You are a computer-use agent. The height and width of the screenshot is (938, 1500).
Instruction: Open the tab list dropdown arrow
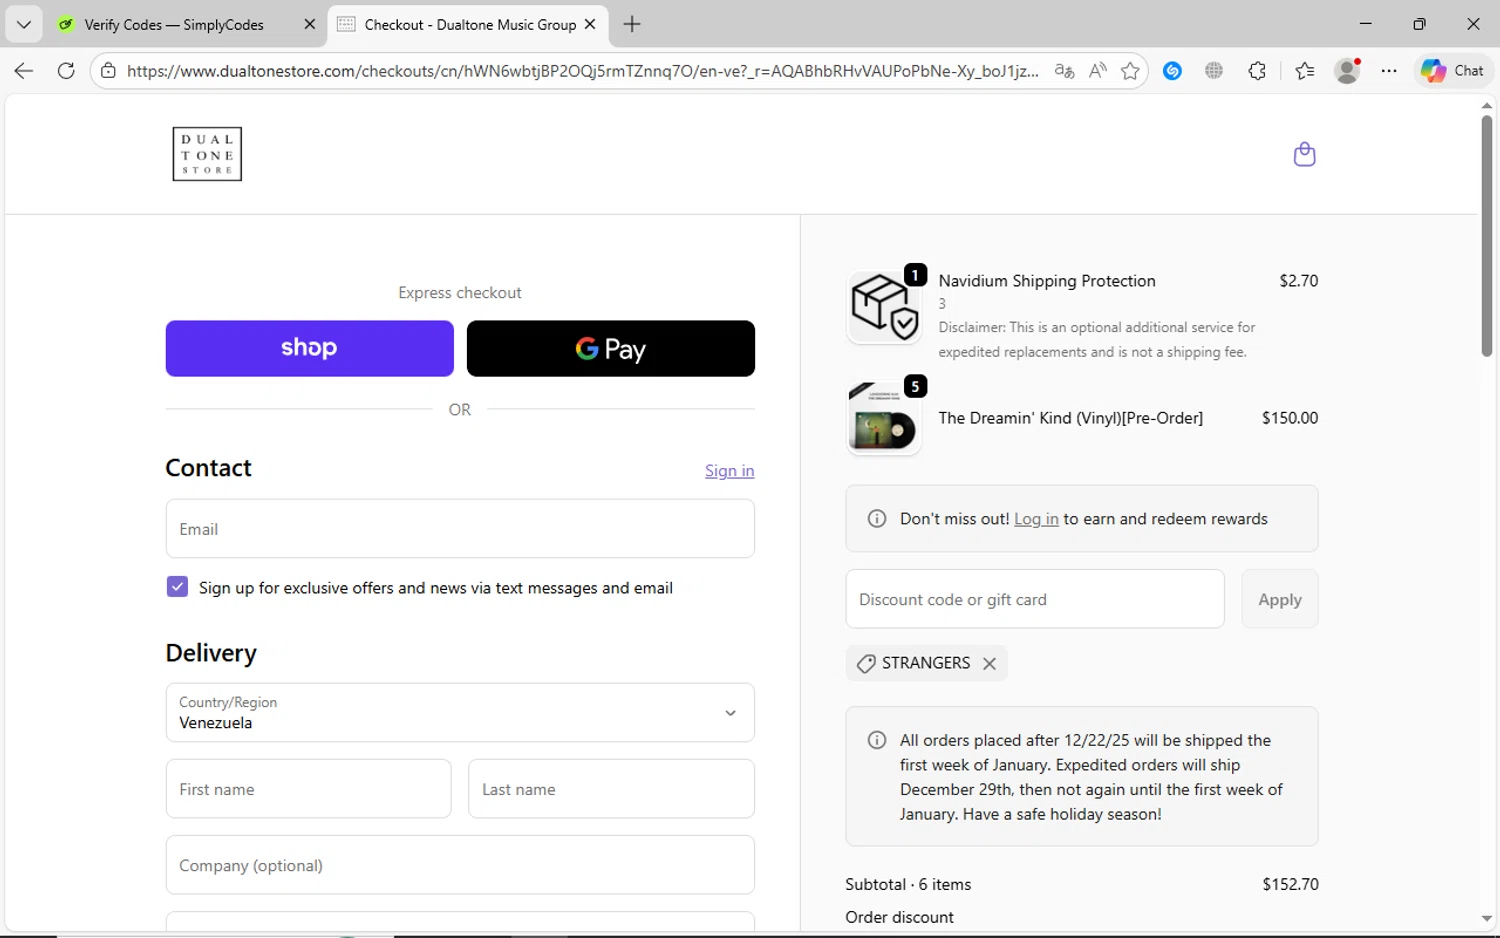click(23, 24)
